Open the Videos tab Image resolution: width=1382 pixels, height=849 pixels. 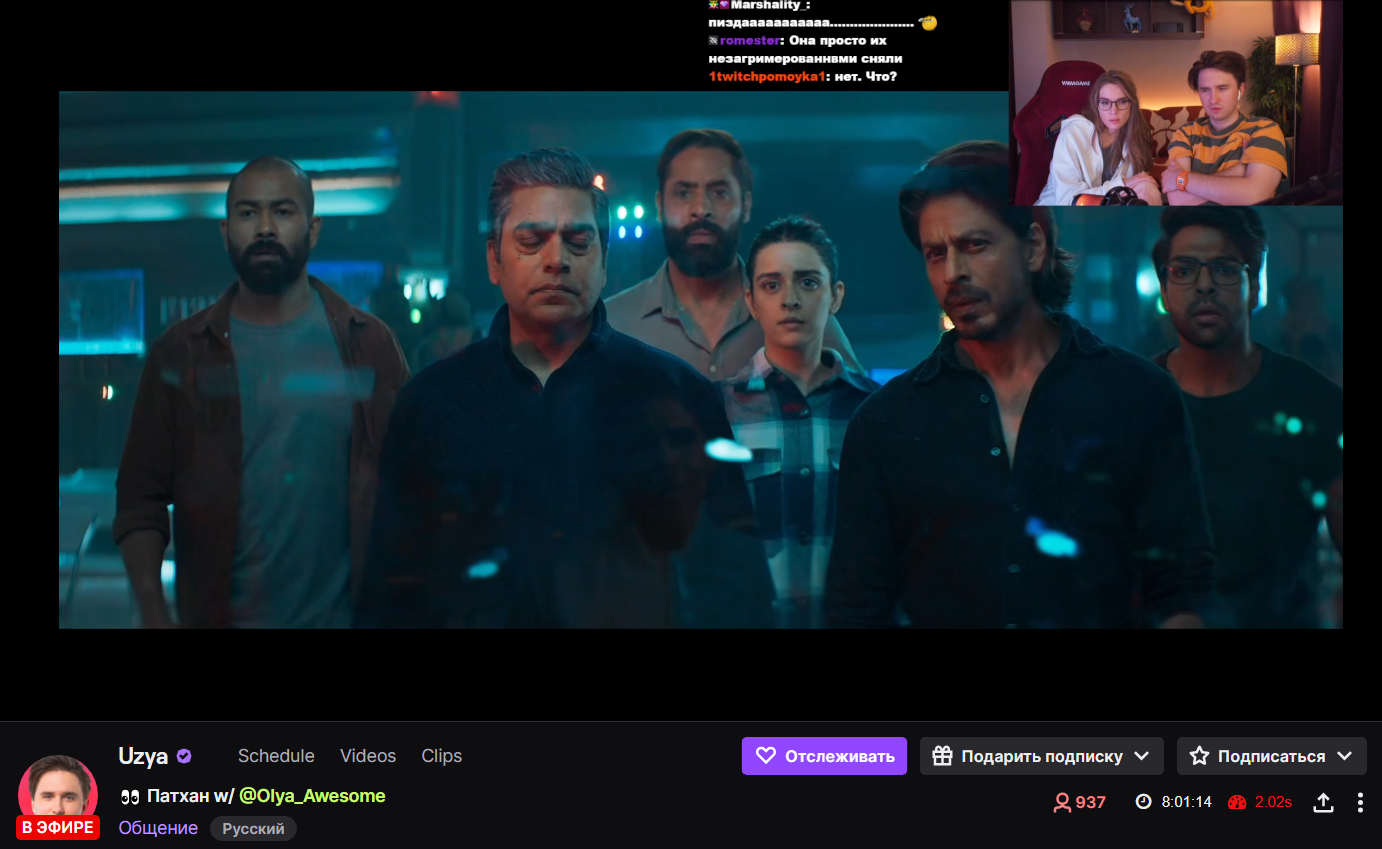click(368, 756)
